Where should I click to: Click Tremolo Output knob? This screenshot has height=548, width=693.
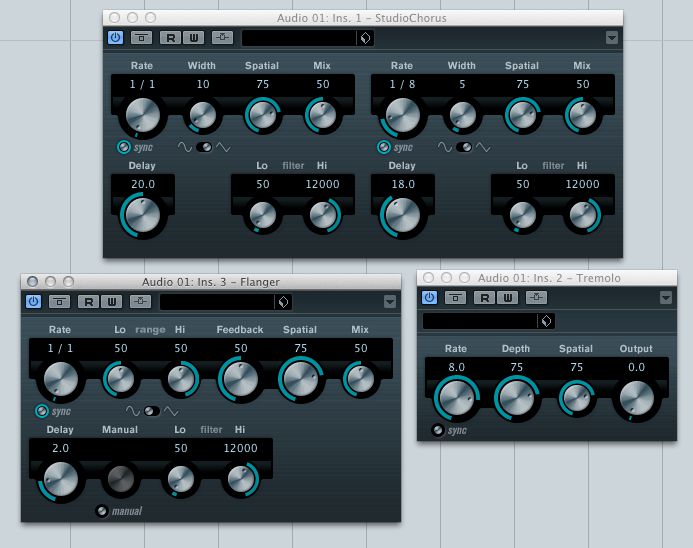636,398
